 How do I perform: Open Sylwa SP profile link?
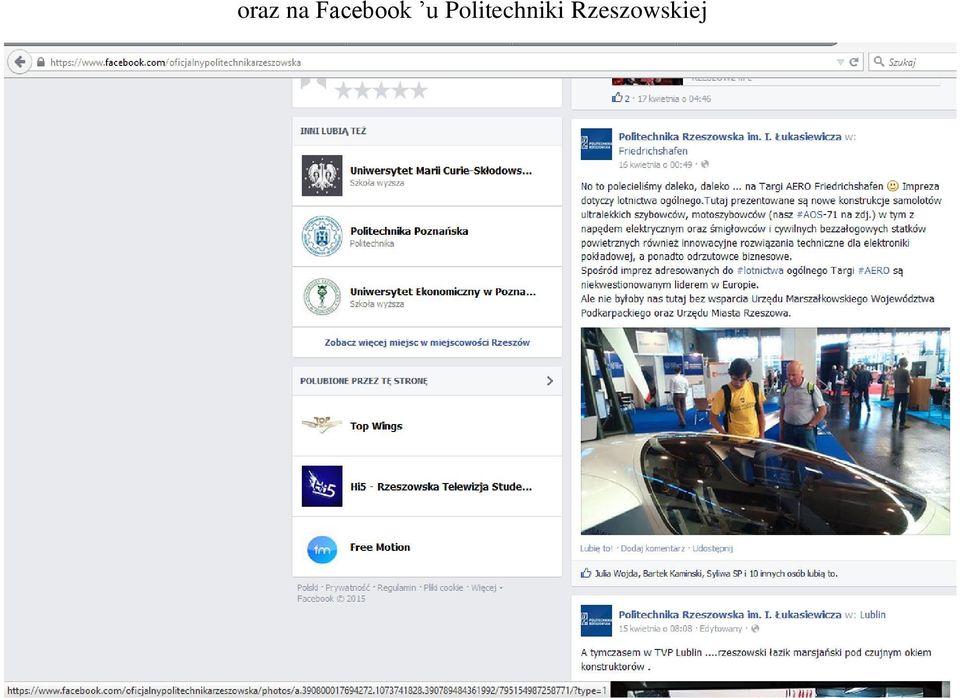tap(725, 574)
